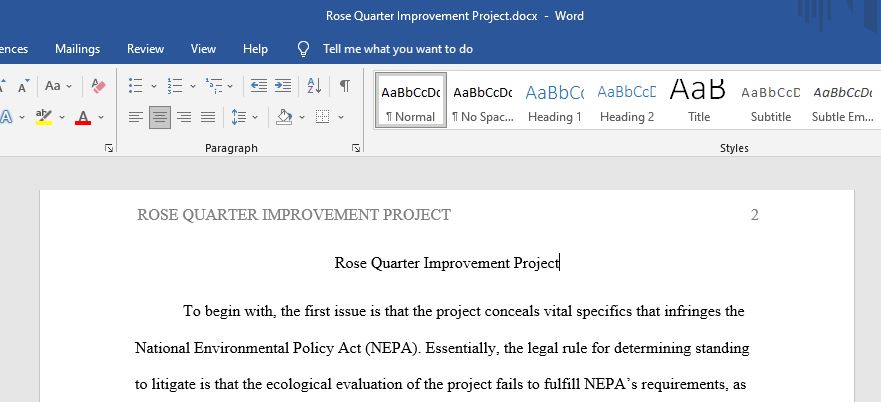Open the Borders dropdown arrow
The image size is (881, 402).
(x=340, y=118)
